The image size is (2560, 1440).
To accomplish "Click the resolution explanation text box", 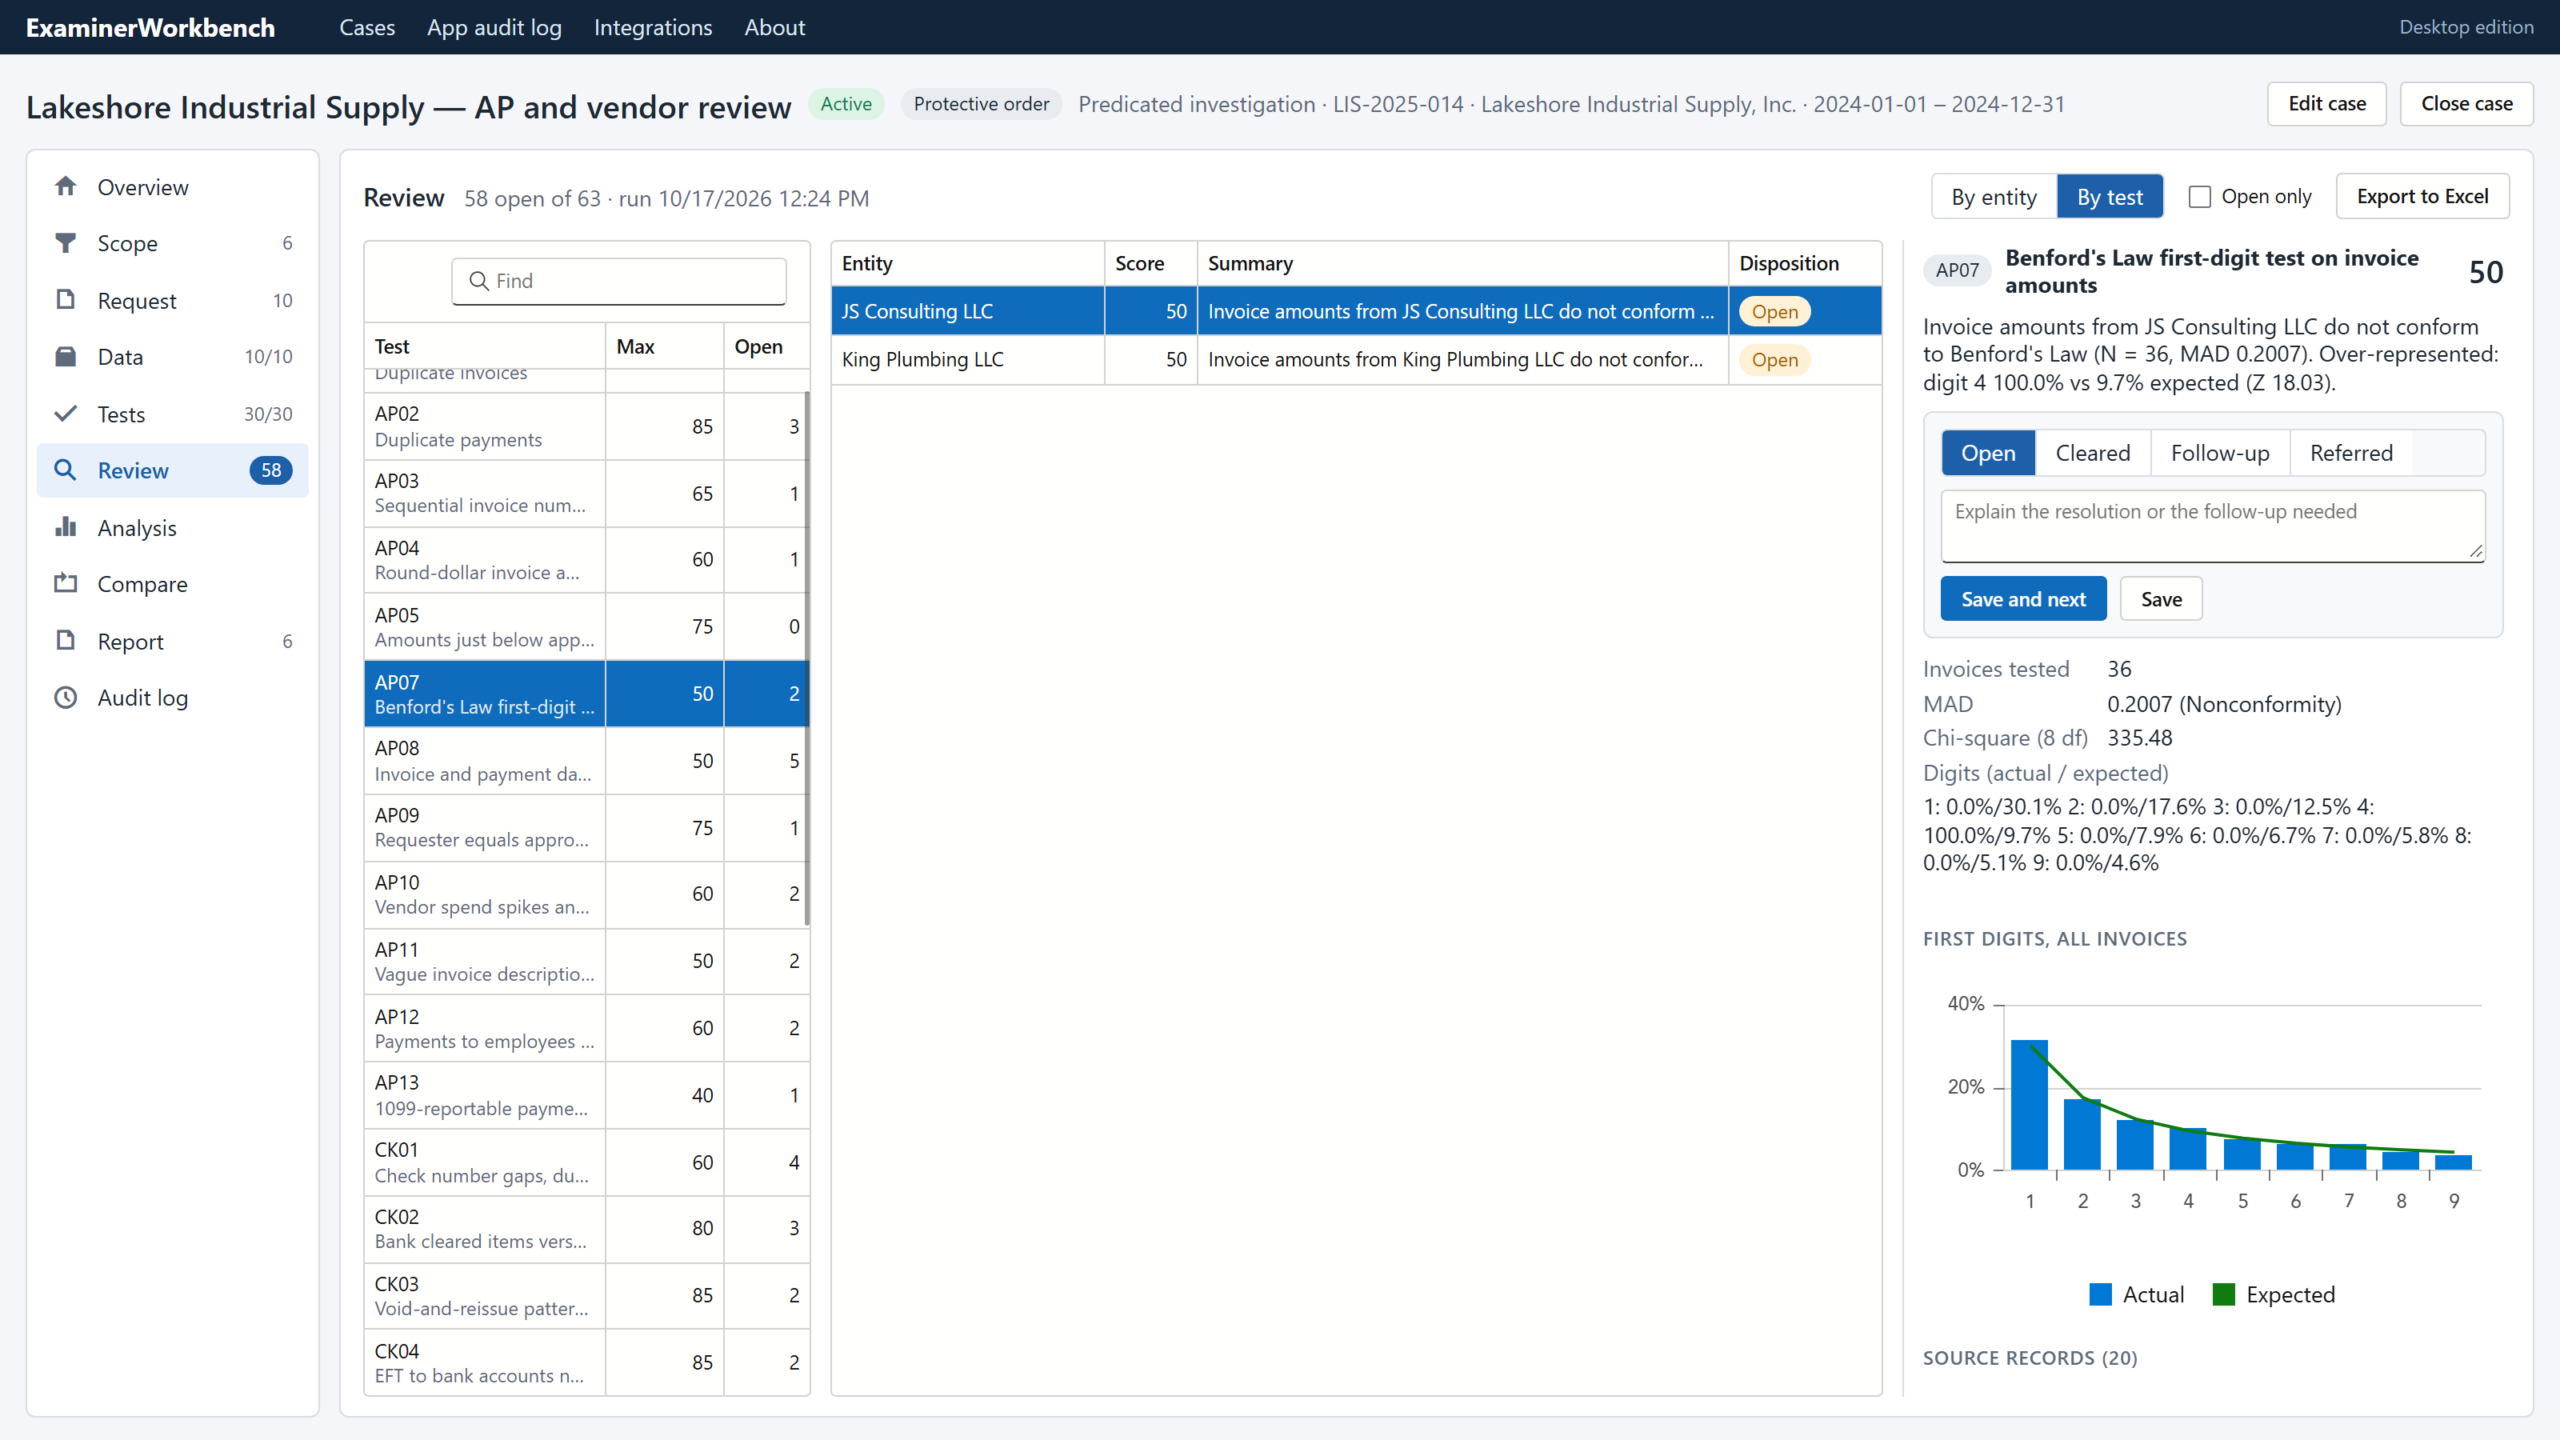I will (x=2212, y=525).
